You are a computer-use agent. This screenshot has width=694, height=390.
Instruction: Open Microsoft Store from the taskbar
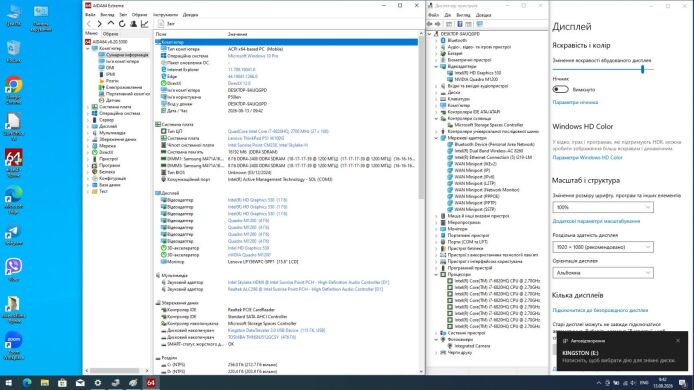click(62, 383)
